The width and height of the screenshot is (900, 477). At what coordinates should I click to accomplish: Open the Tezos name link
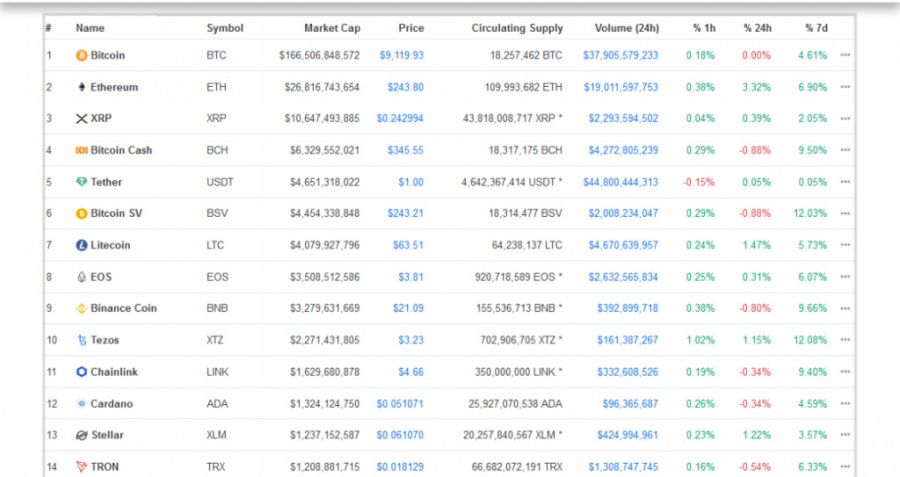click(104, 340)
